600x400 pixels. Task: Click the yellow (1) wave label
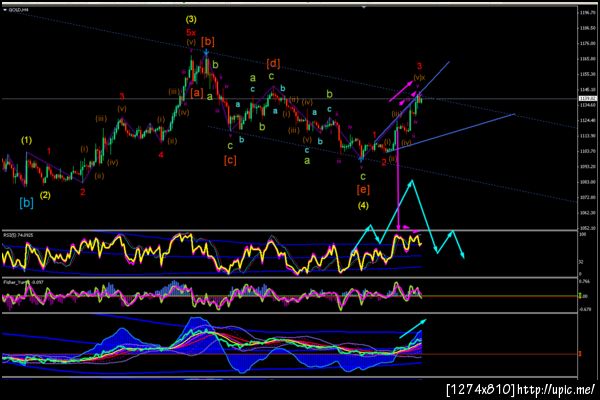[x=26, y=140]
